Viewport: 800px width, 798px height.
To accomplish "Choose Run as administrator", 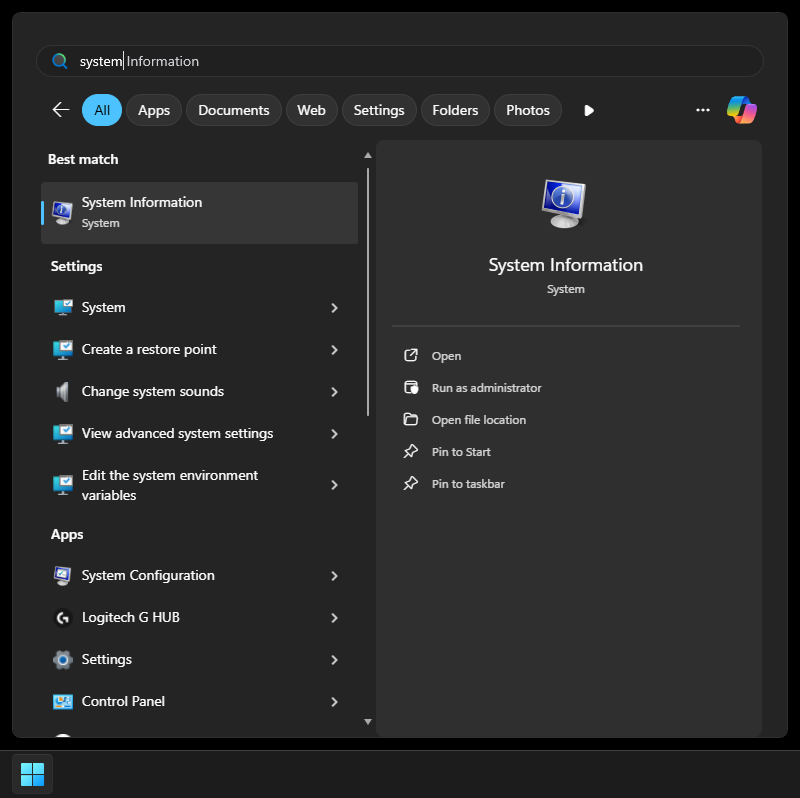I will coord(486,388).
